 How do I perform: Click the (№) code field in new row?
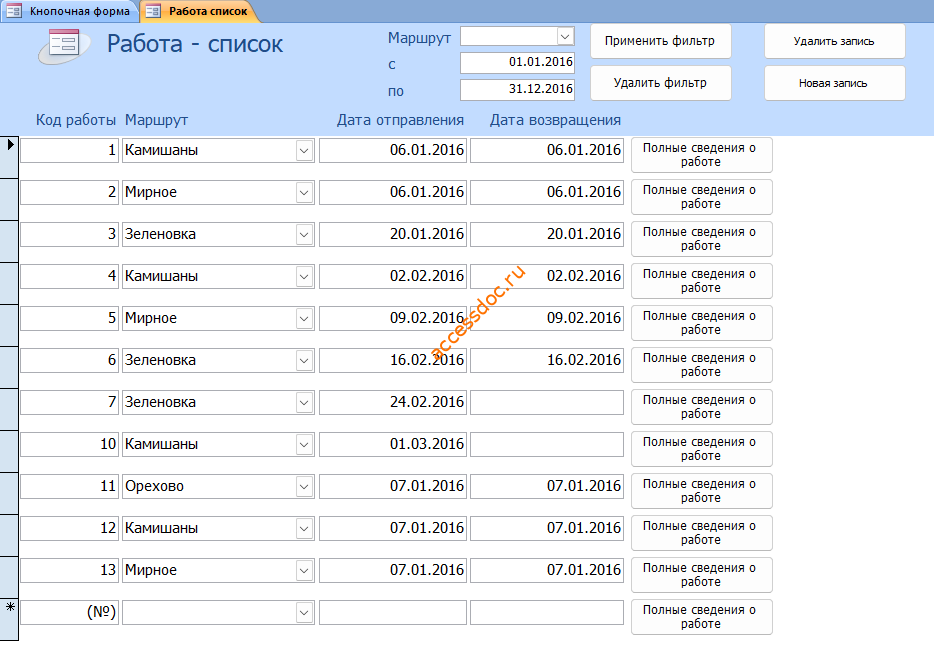pos(69,612)
